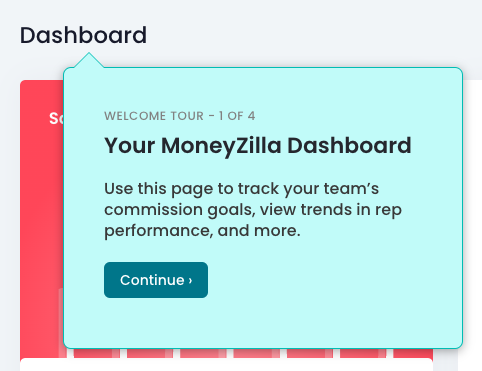Screen dimensions: 482x371
Task: Click the Dashboard page heading
Action: 83,35
